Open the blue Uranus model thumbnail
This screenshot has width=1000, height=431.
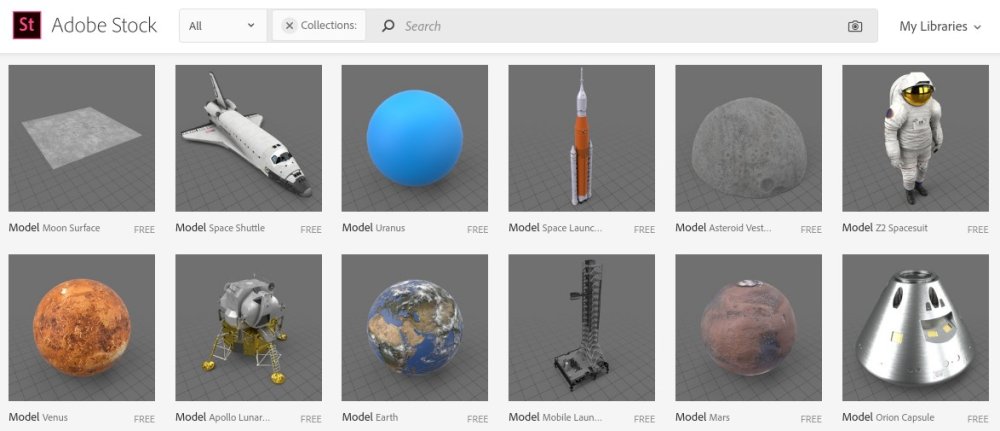coord(415,138)
